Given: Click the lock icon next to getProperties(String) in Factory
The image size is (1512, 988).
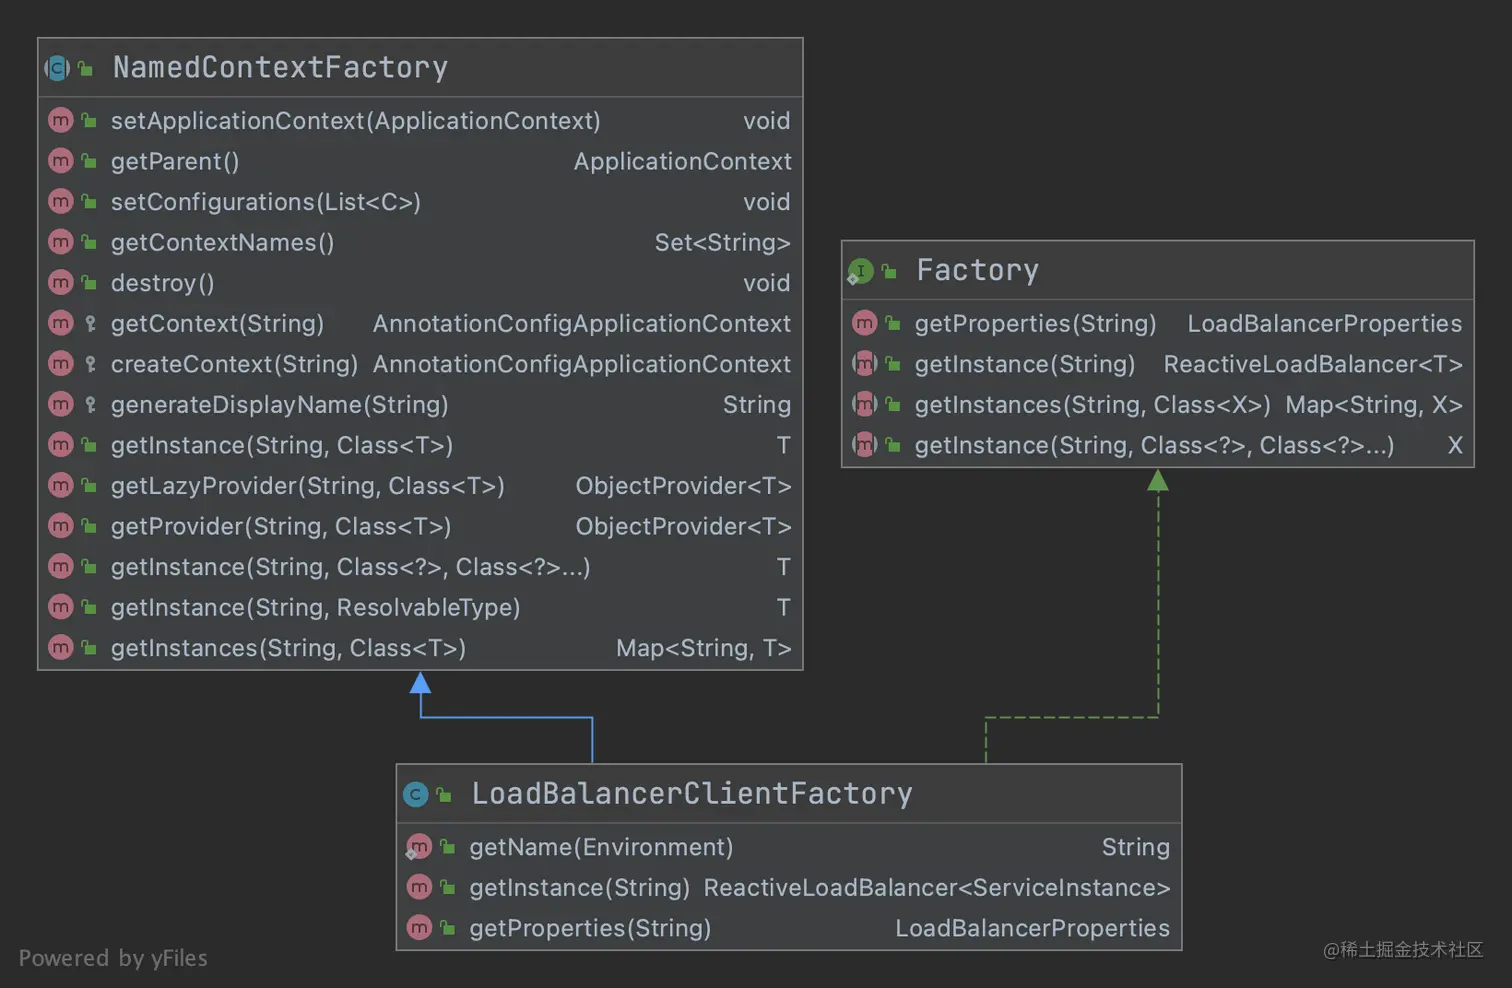Looking at the screenshot, I should (891, 323).
